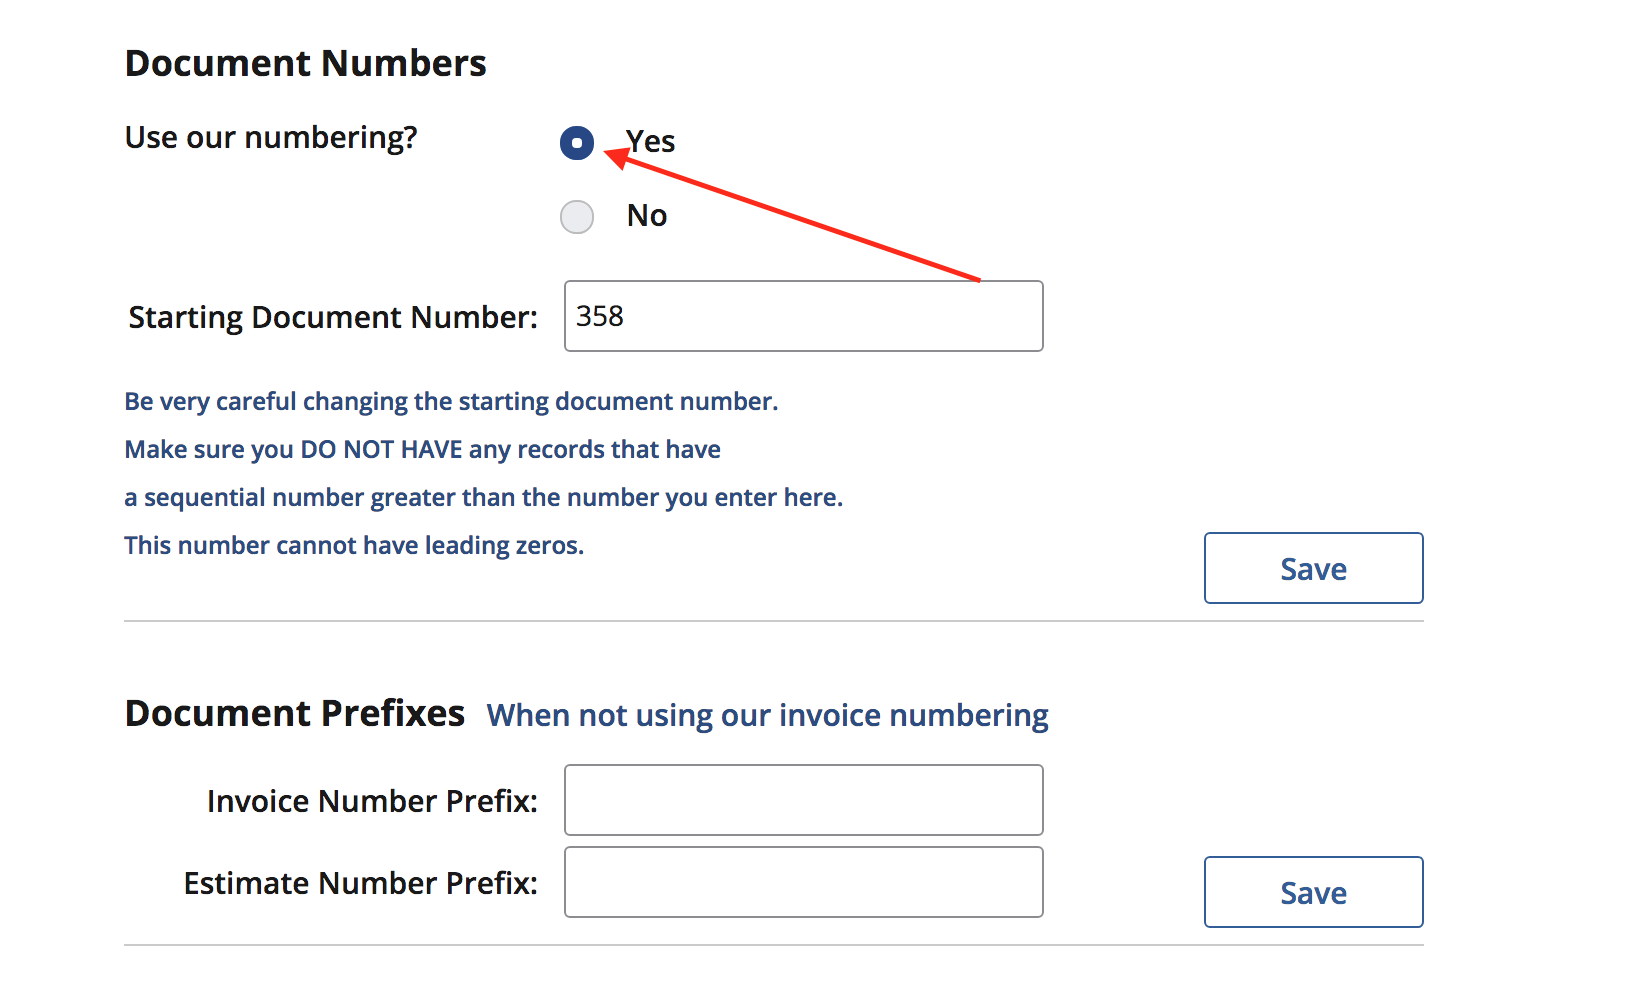
Task: Click the Document Prefixes heading
Action: [x=294, y=713]
